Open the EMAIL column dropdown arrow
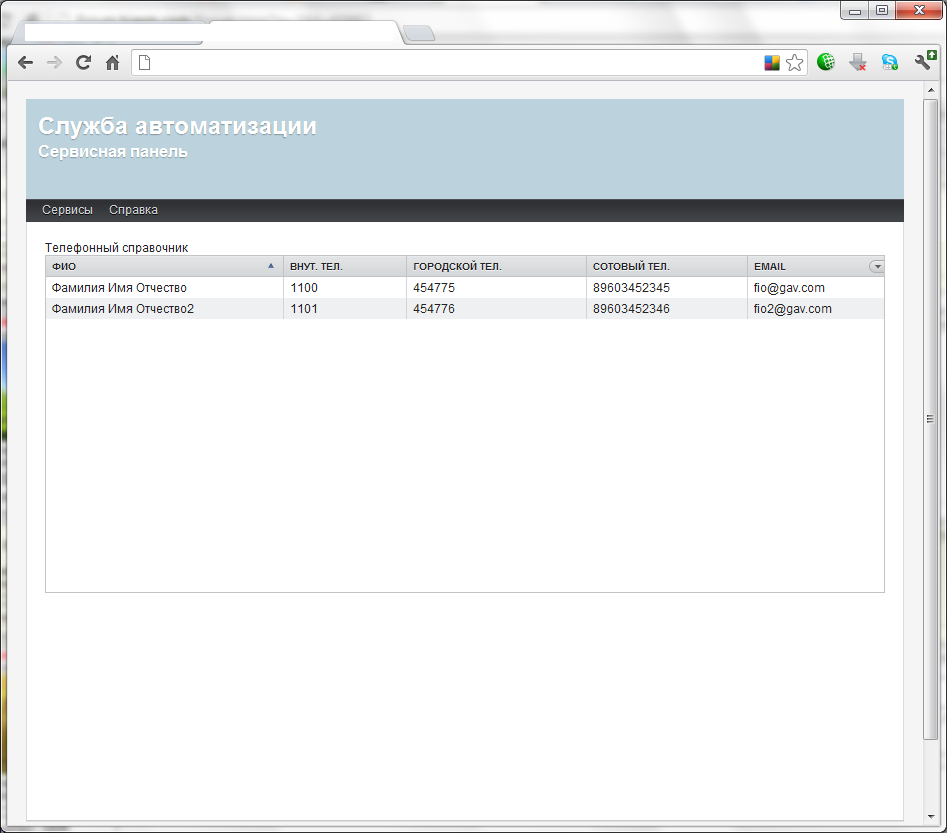 [877, 266]
